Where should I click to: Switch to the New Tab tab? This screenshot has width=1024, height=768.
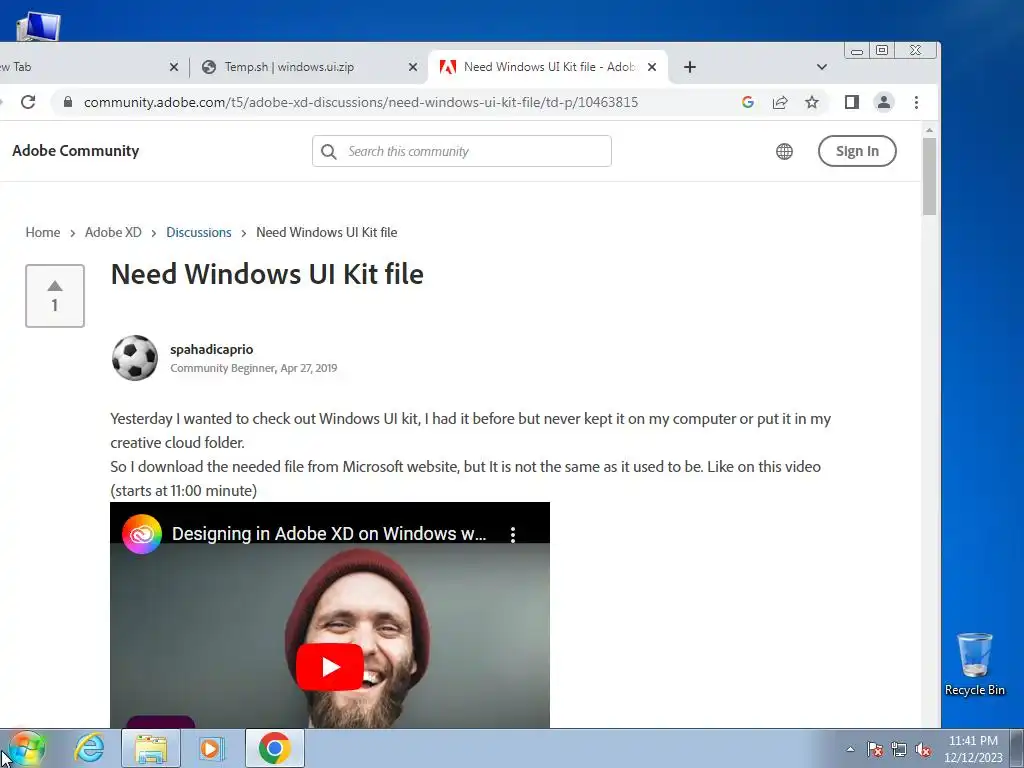[x=85, y=67]
